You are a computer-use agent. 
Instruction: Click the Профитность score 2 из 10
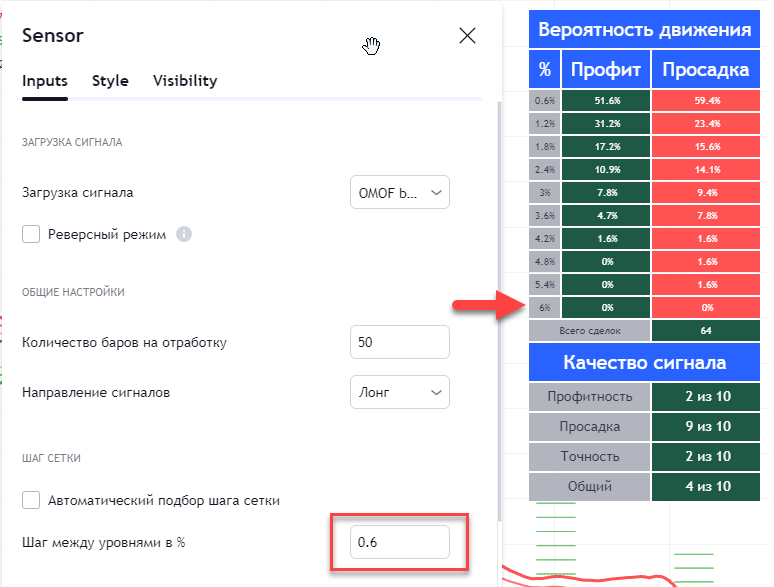(x=708, y=397)
